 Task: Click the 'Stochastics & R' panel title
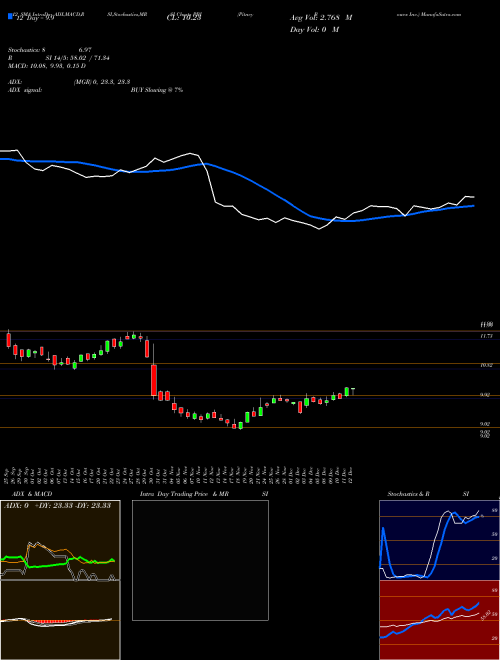409,494
